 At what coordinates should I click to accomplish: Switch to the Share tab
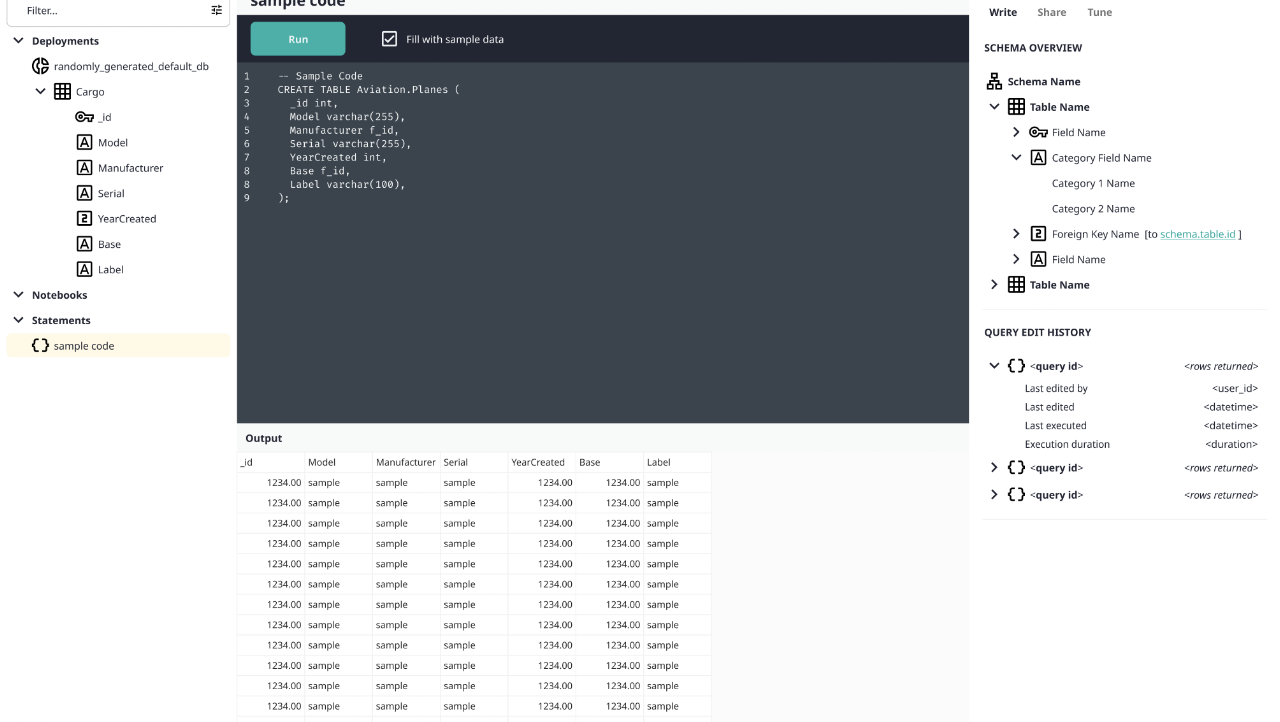[1051, 12]
